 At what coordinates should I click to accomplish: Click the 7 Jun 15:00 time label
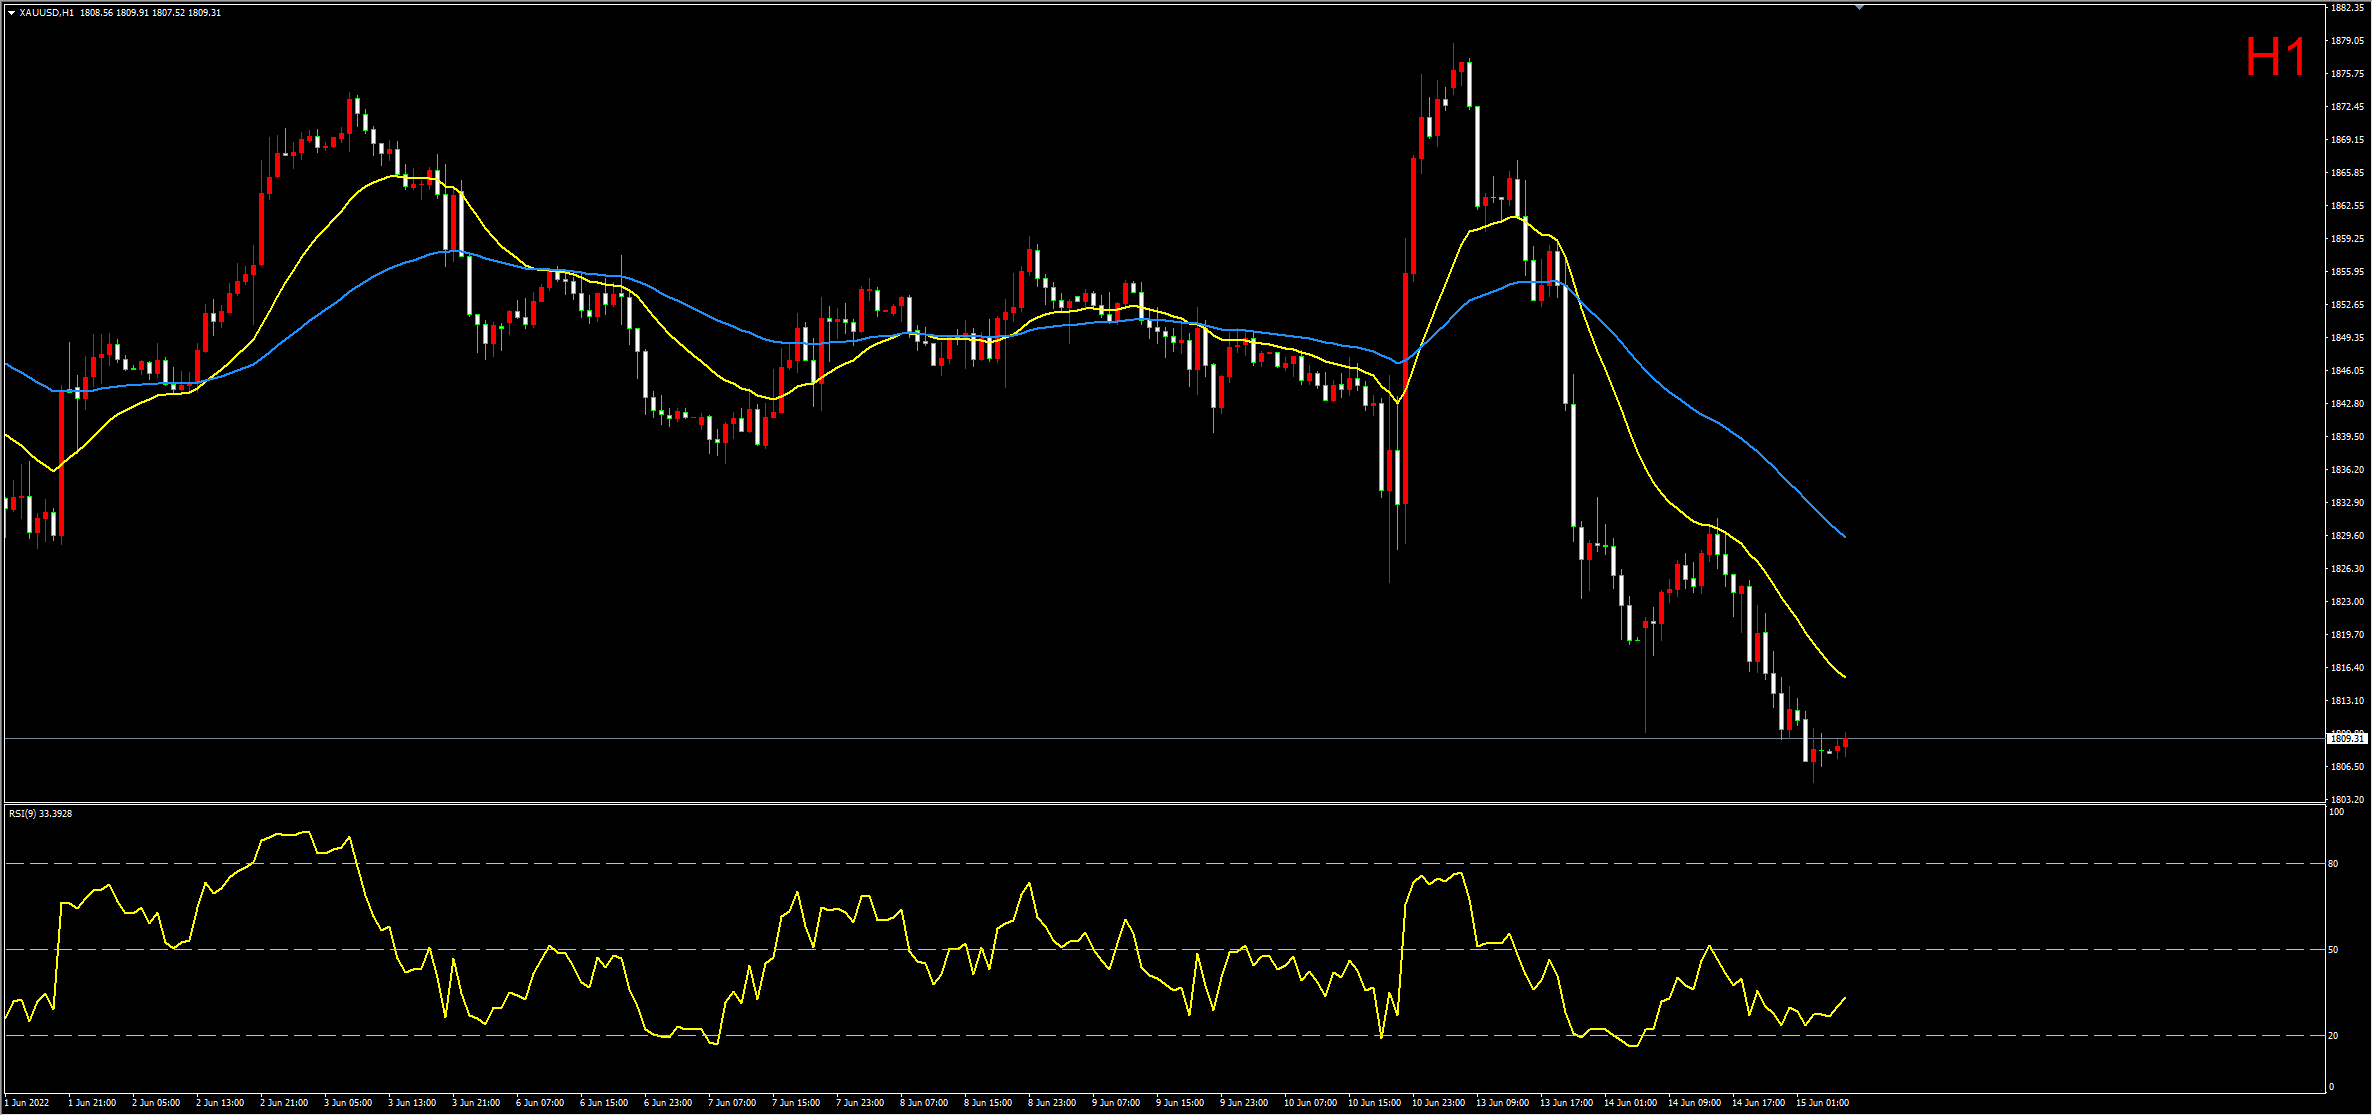pyautogui.click(x=796, y=1103)
